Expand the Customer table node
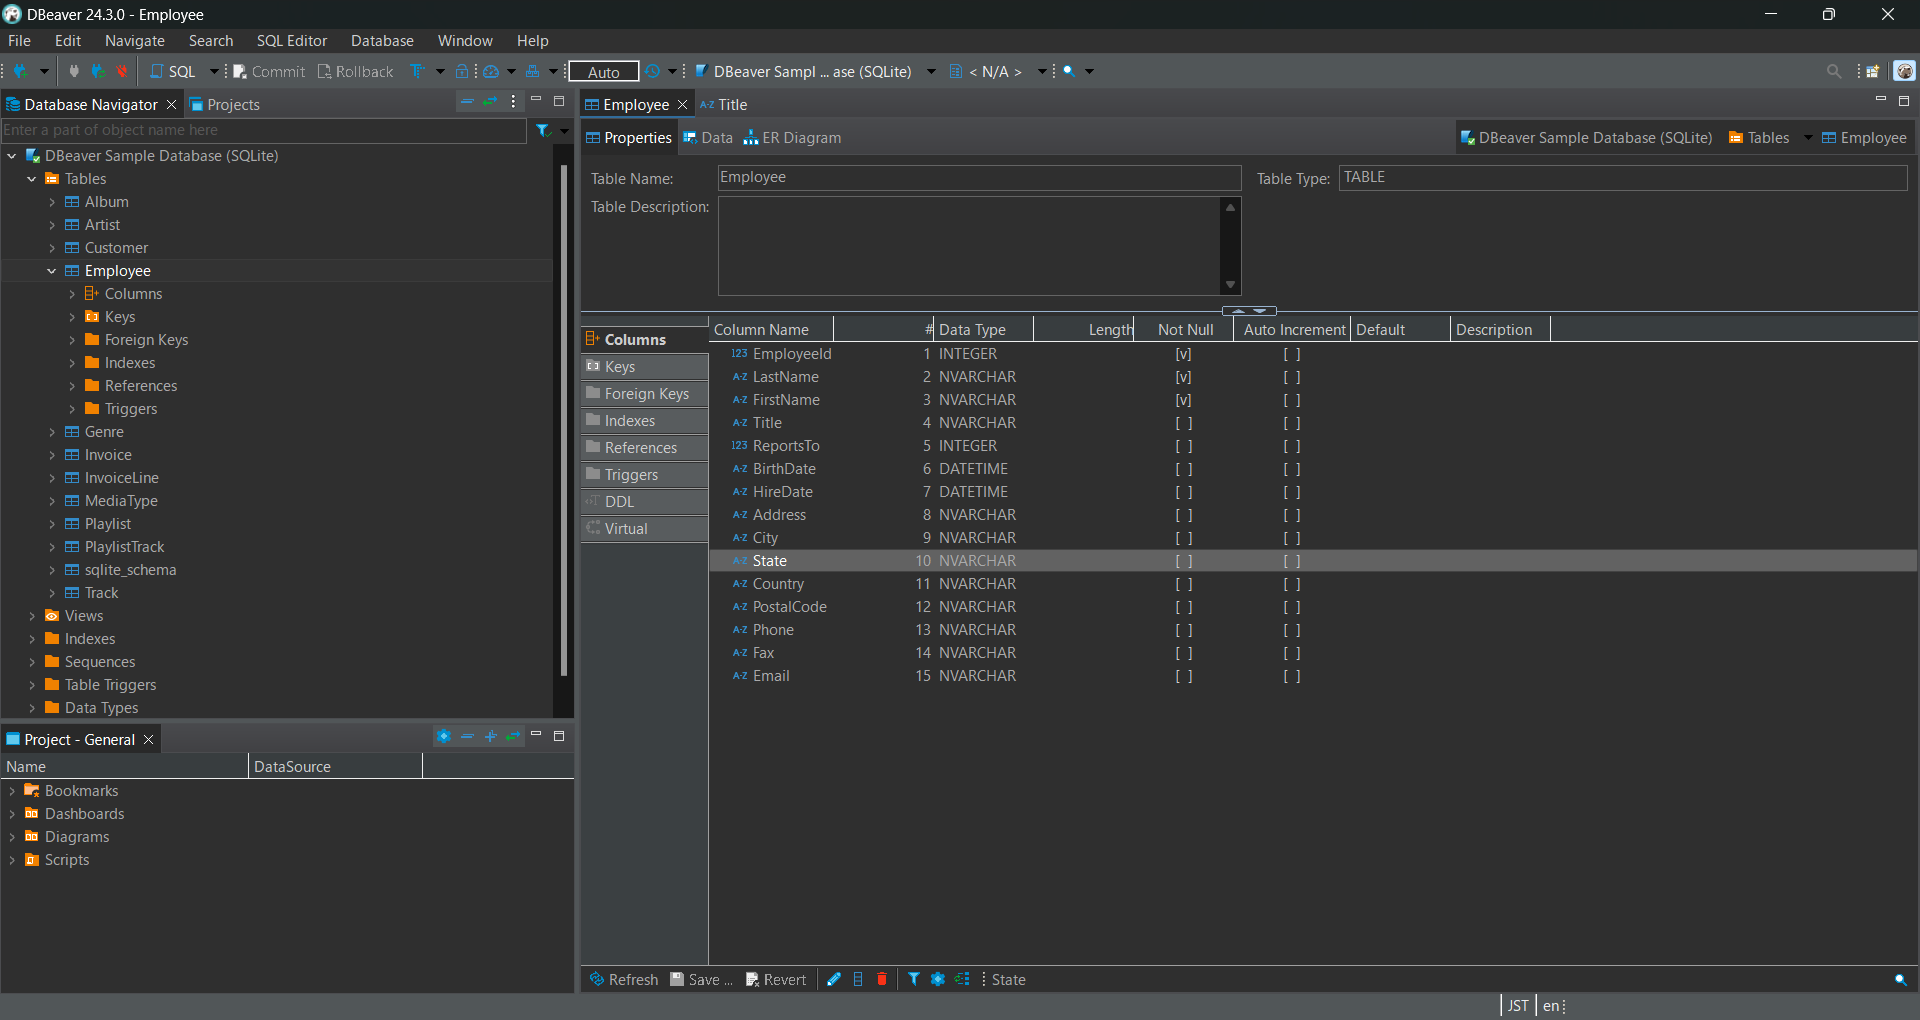 [53, 247]
